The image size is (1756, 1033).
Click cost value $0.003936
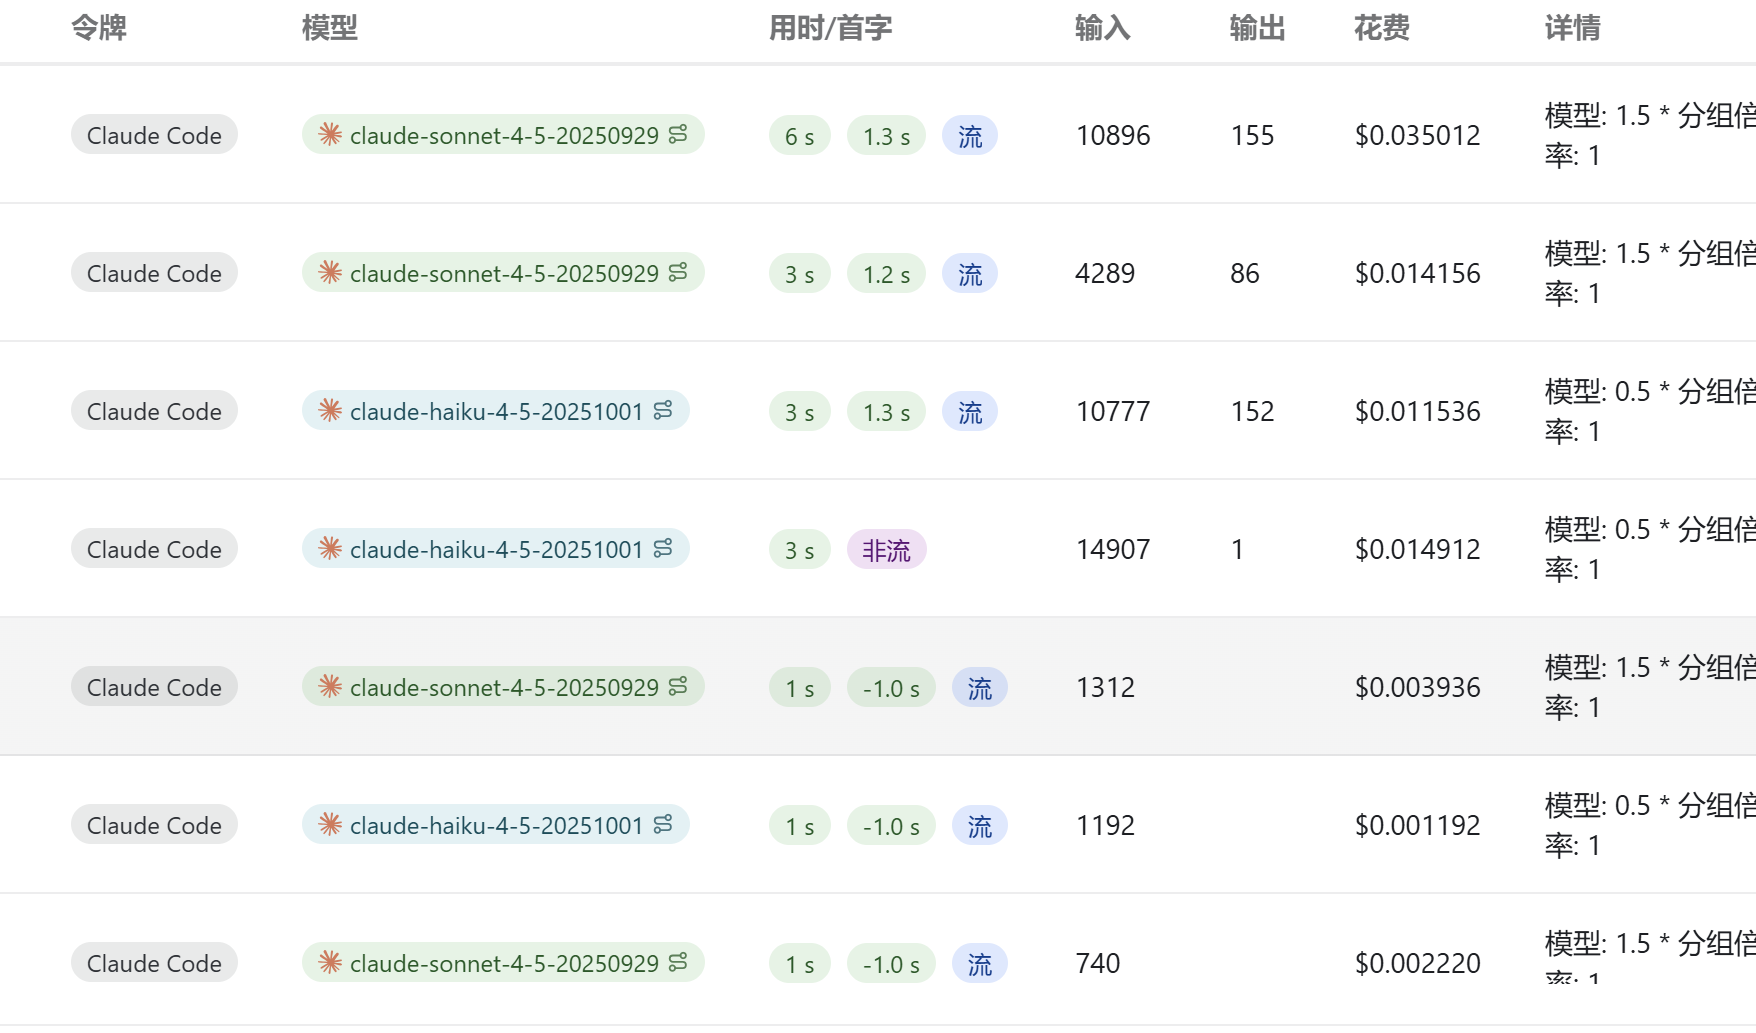[x=1418, y=687]
